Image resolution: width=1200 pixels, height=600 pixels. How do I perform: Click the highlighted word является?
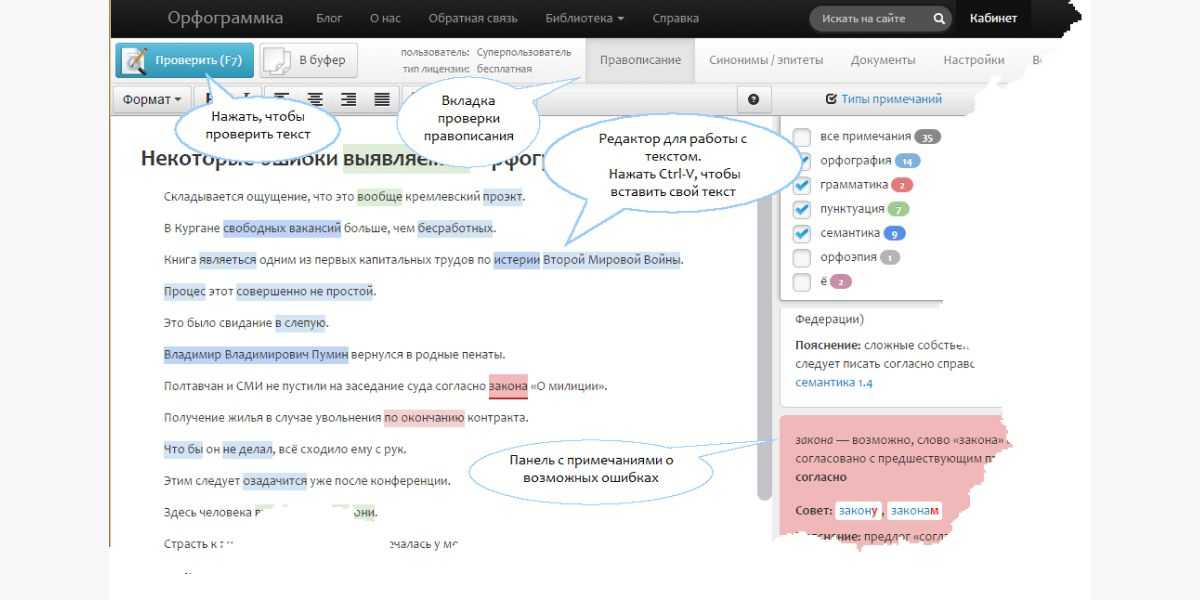click(228, 260)
